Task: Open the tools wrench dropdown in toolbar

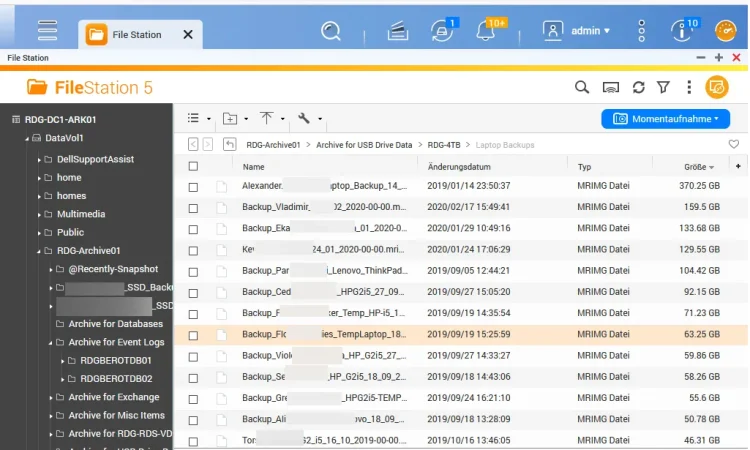Action: click(x=306, y=118)
